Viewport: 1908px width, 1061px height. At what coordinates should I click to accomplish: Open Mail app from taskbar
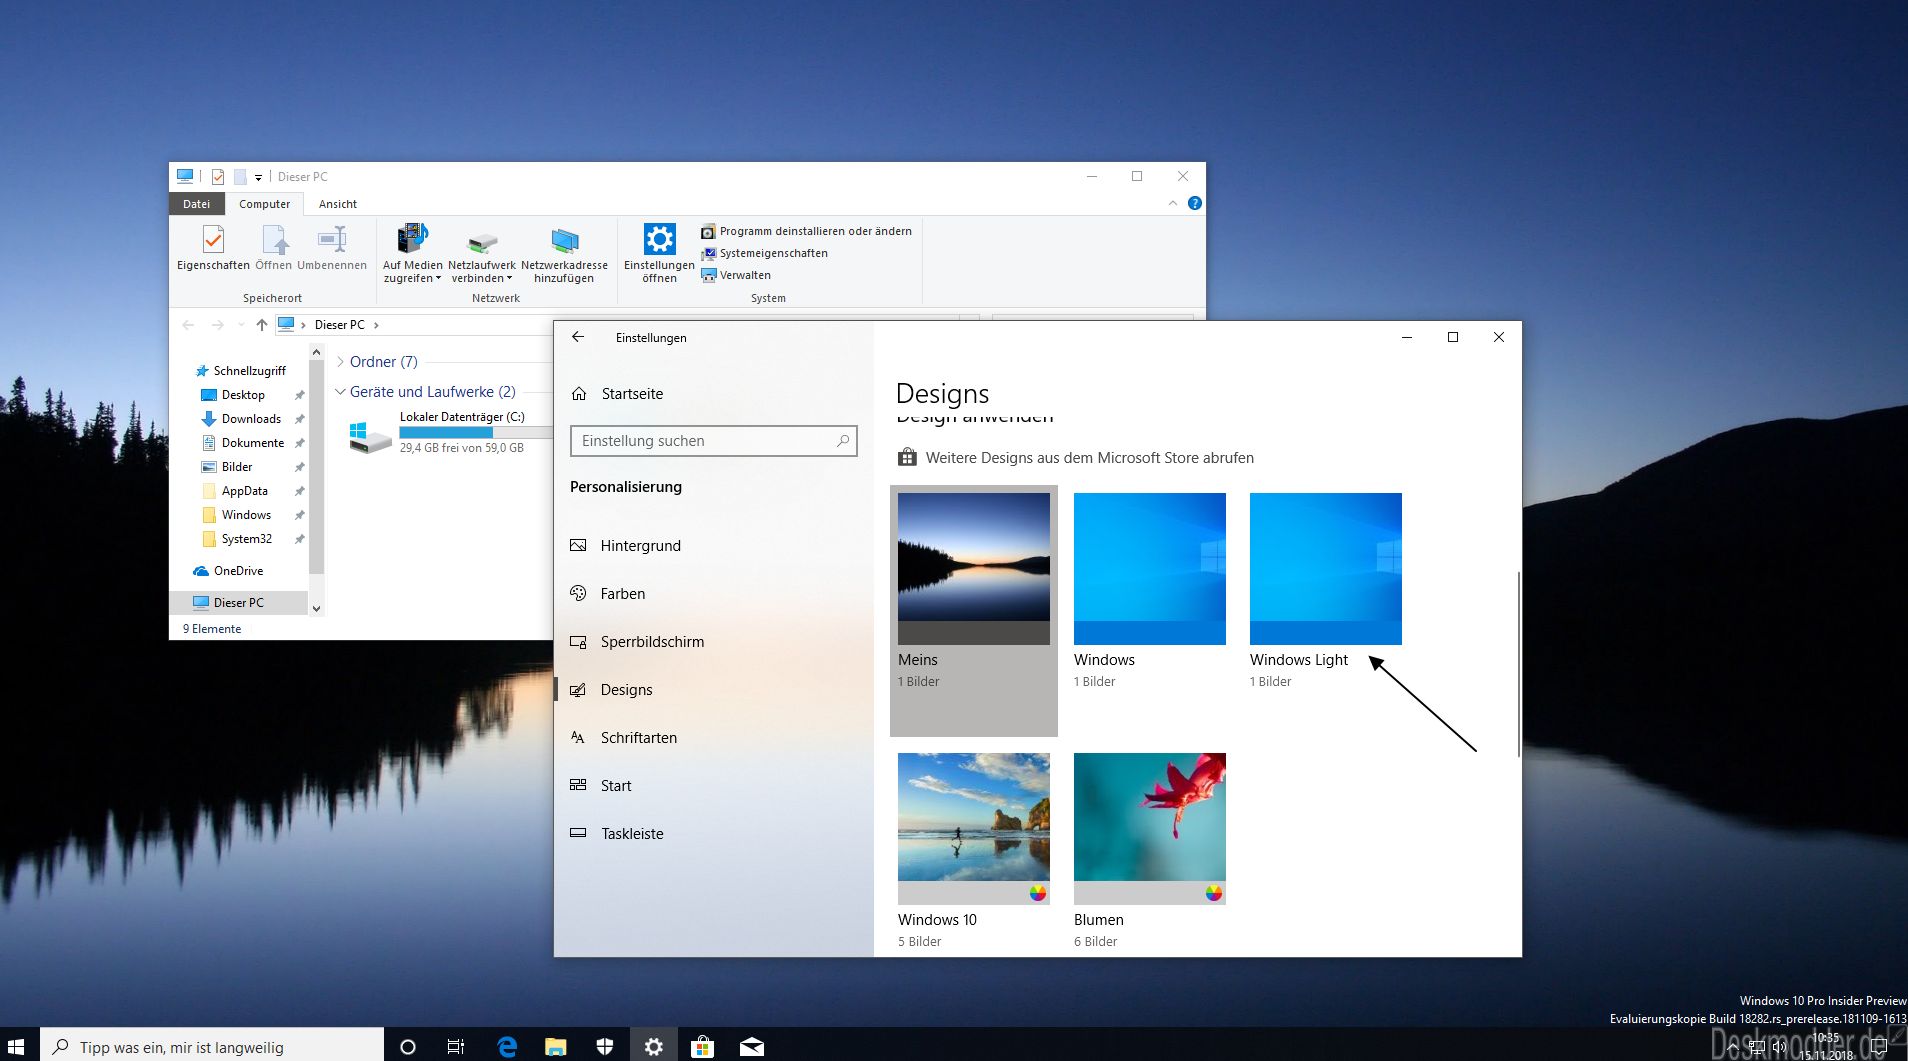click(x=752, y=1046)
